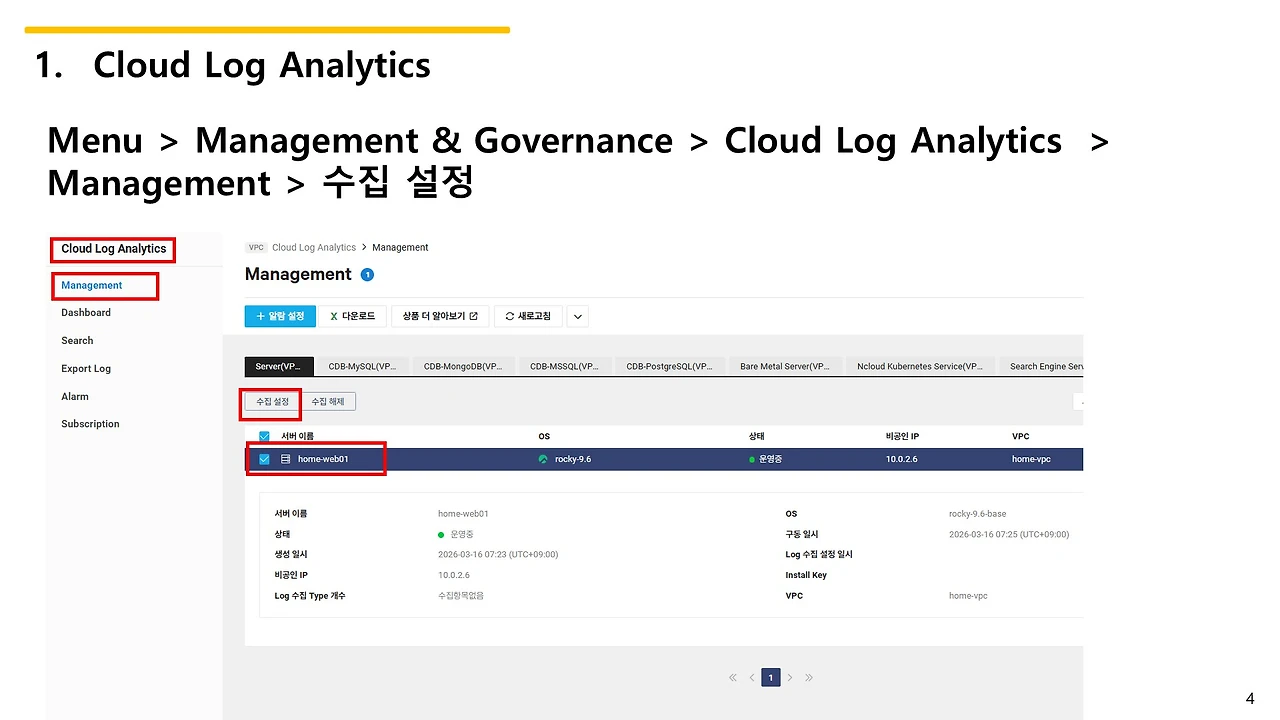The image size is (1280, 720).
Task: Click the home-vpc value in the detail panel
Action: [x=968, y=596]
